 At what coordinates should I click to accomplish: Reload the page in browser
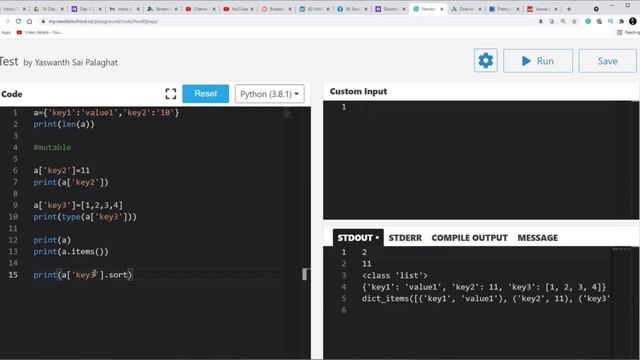pyautogui.click(x=18, y=21)
